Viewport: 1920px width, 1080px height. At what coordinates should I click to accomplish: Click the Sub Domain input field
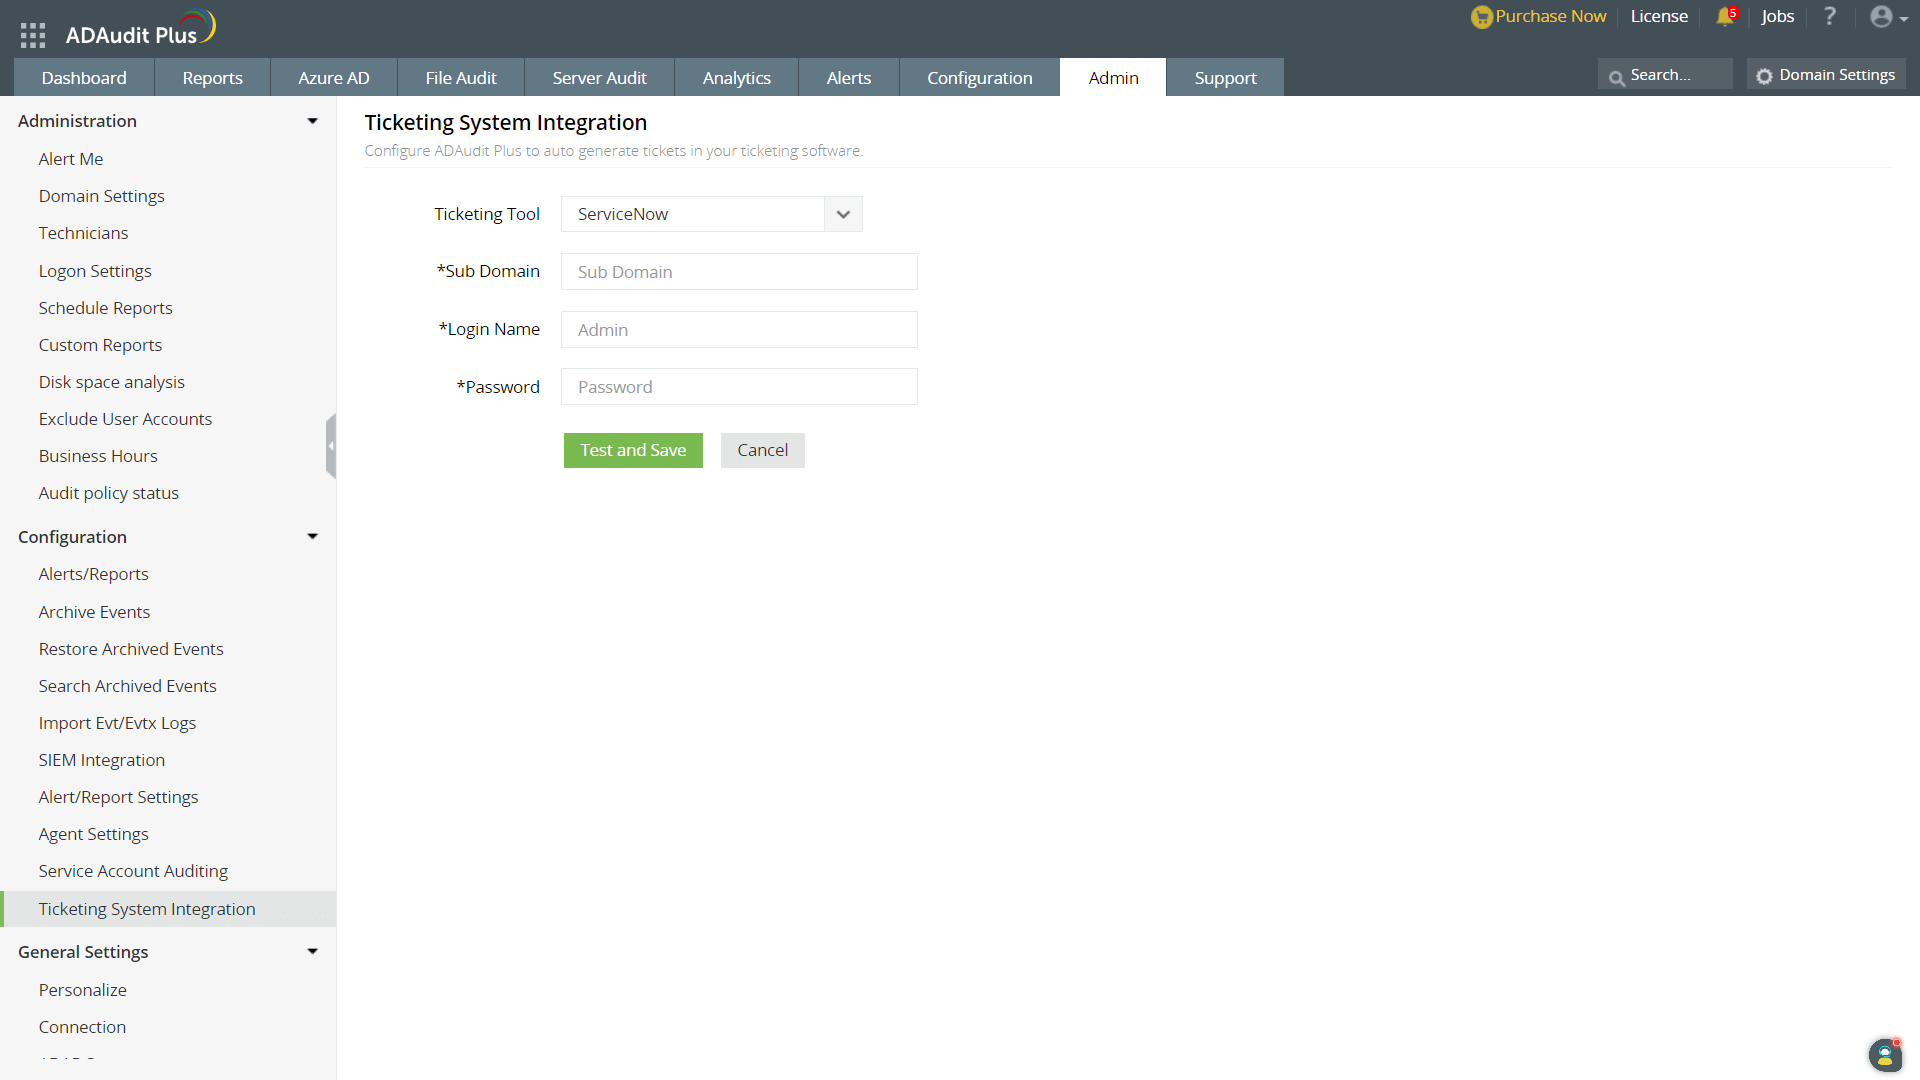point(739,272)
